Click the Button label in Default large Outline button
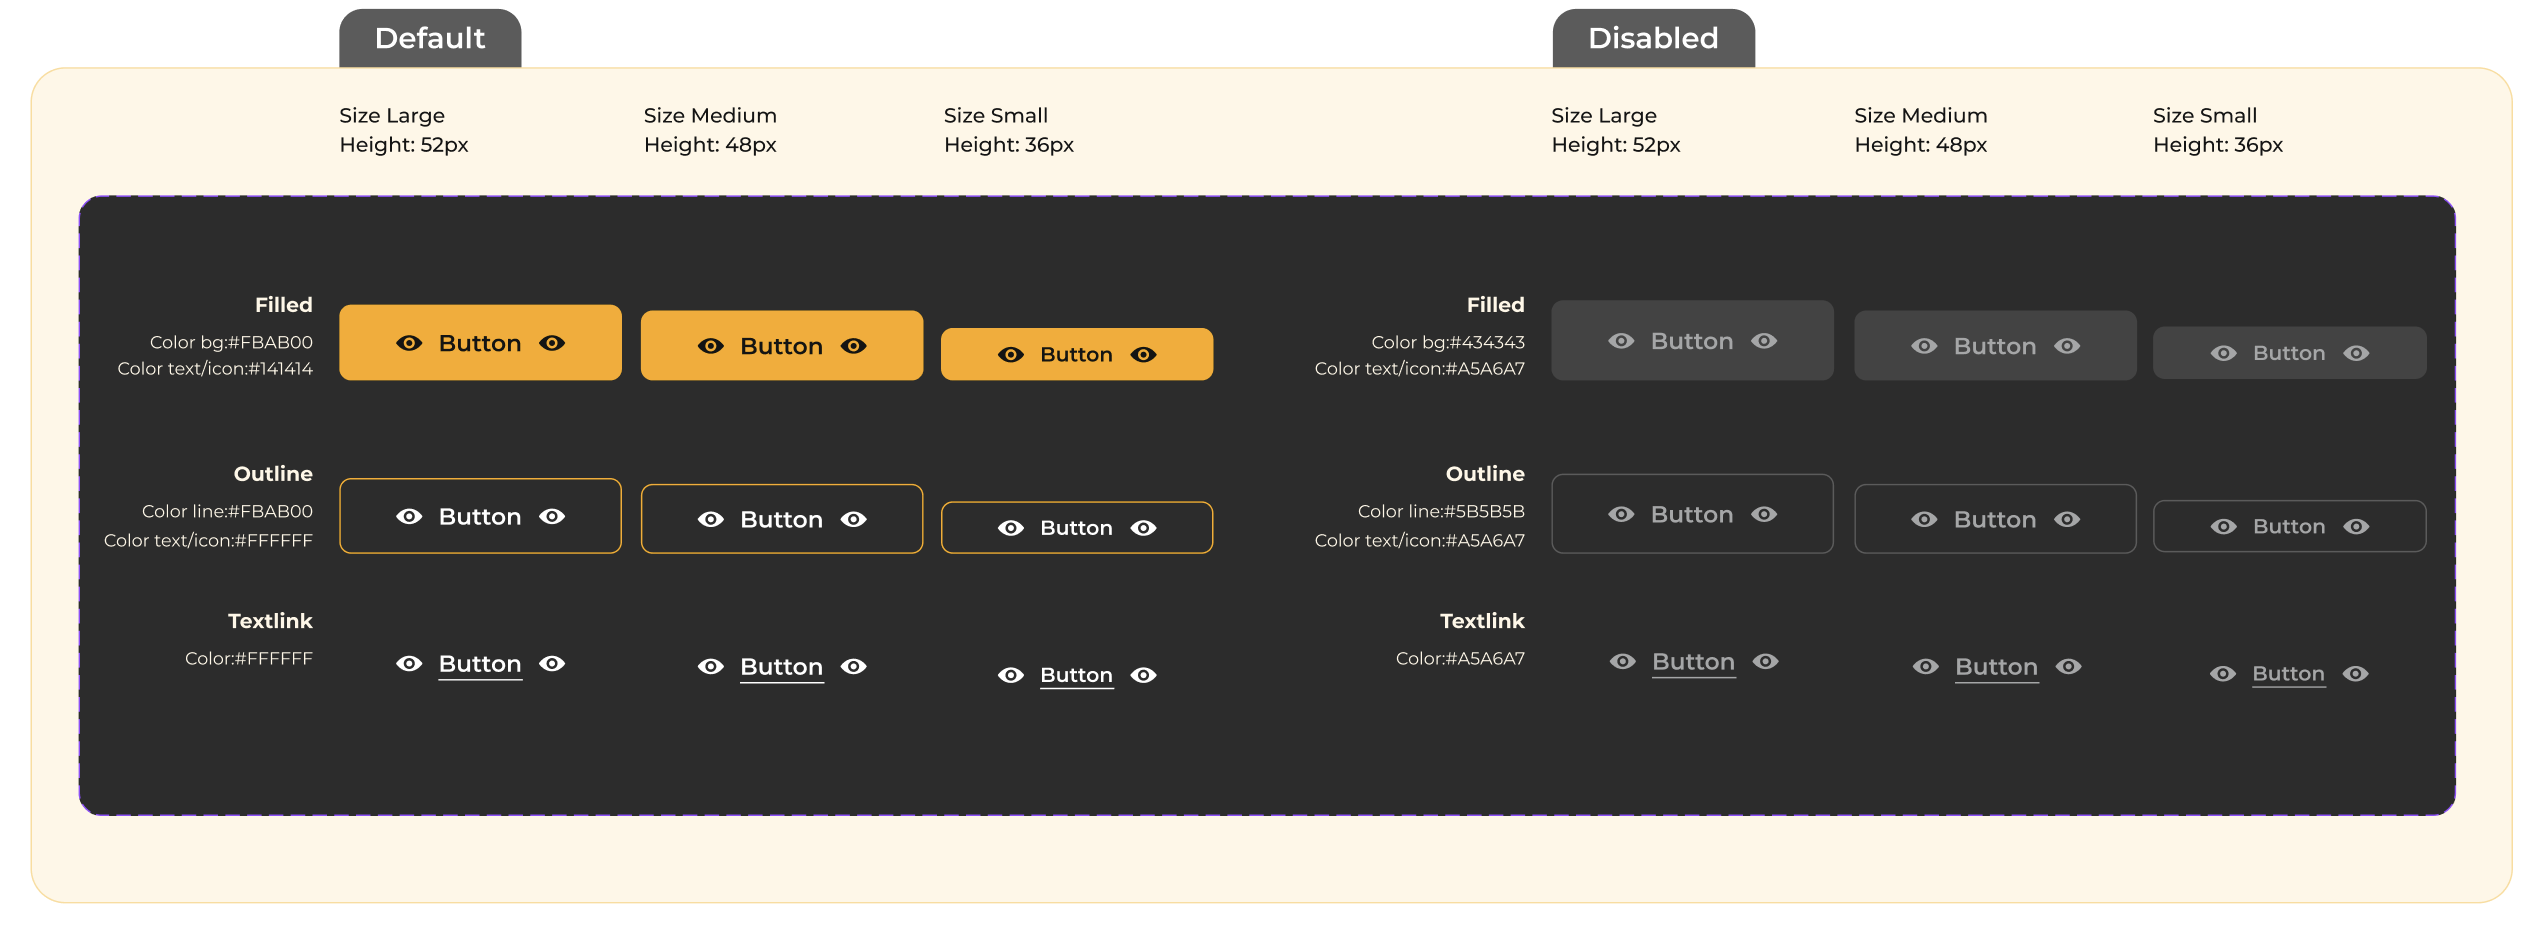This screenshot has width=2542, height=926. point(480,516)
